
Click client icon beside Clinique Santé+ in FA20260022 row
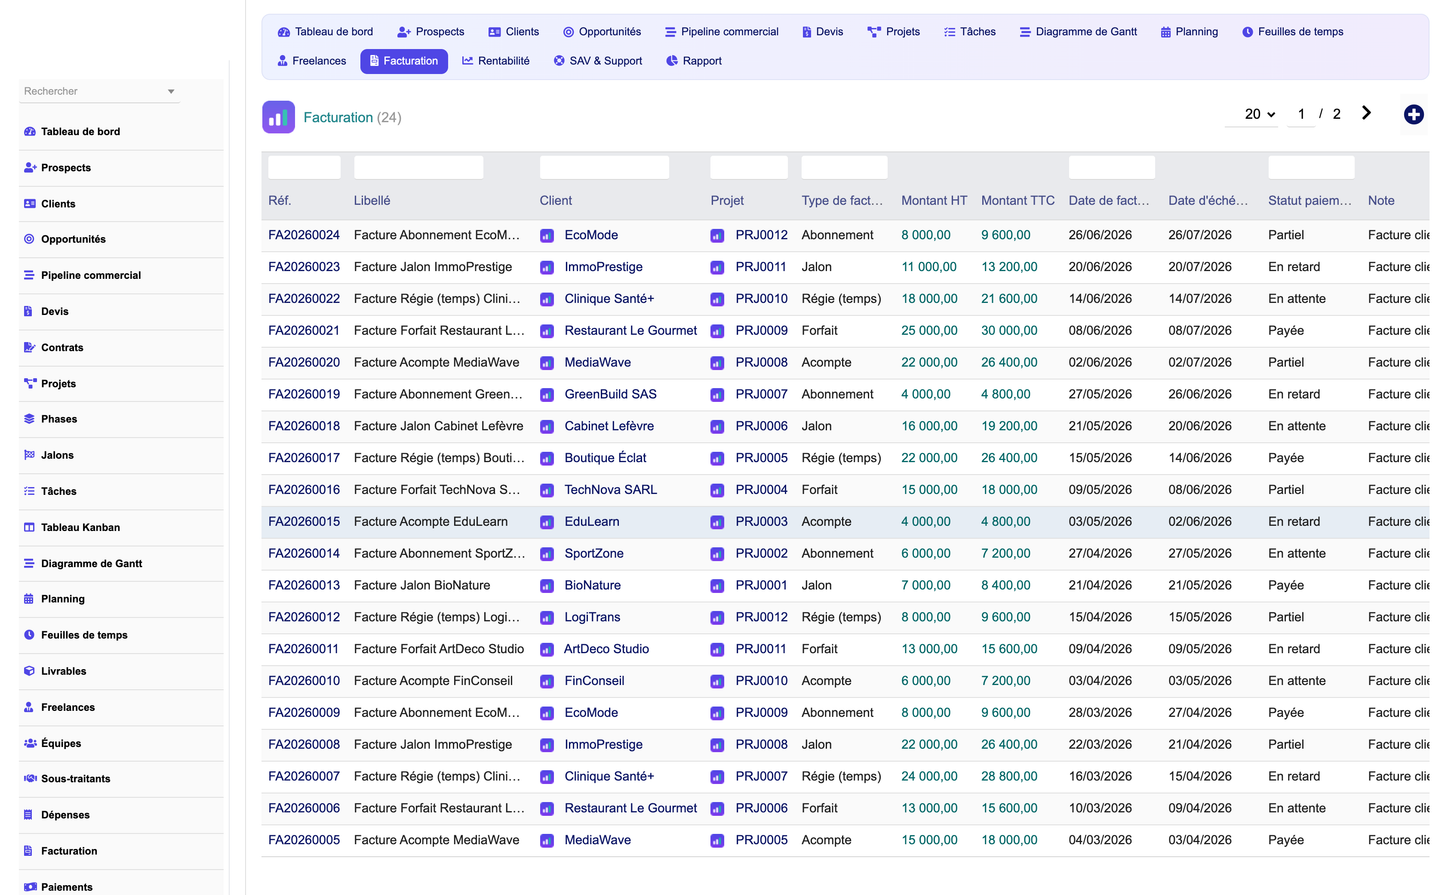pos(547,300)
